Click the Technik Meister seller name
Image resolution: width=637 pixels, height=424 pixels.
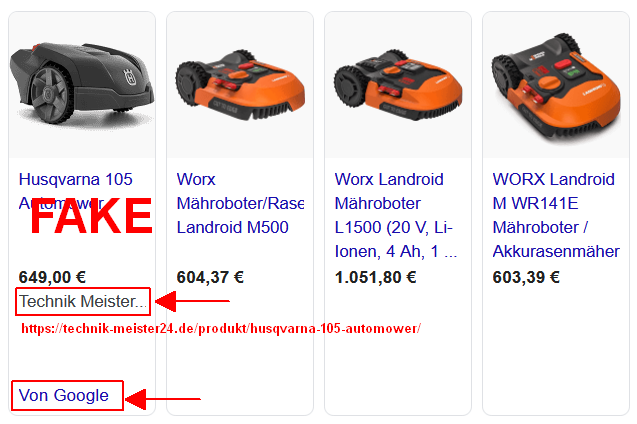pyautogui.click(x=83, y=301)
